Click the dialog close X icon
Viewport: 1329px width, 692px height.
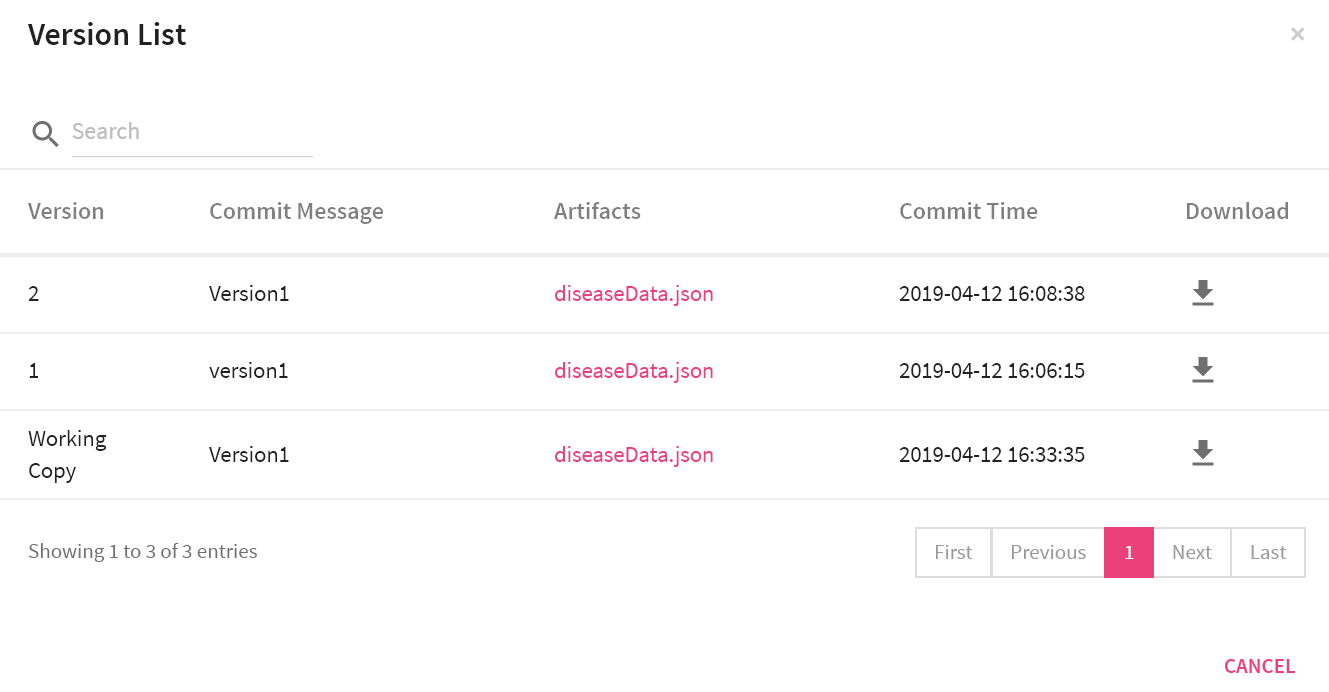[1297, 33]
